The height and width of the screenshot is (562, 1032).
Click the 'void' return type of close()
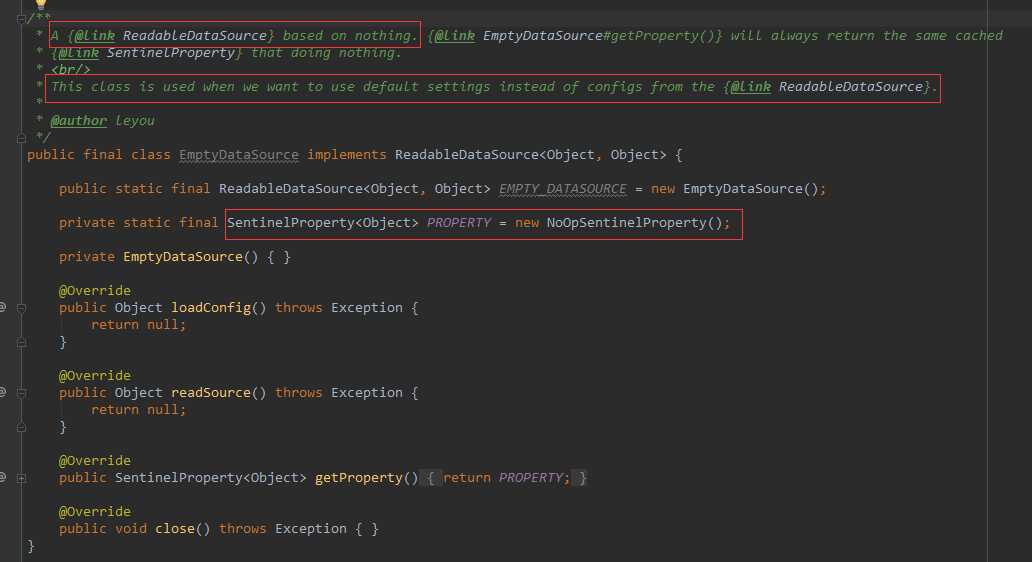[x=131, y=528]
